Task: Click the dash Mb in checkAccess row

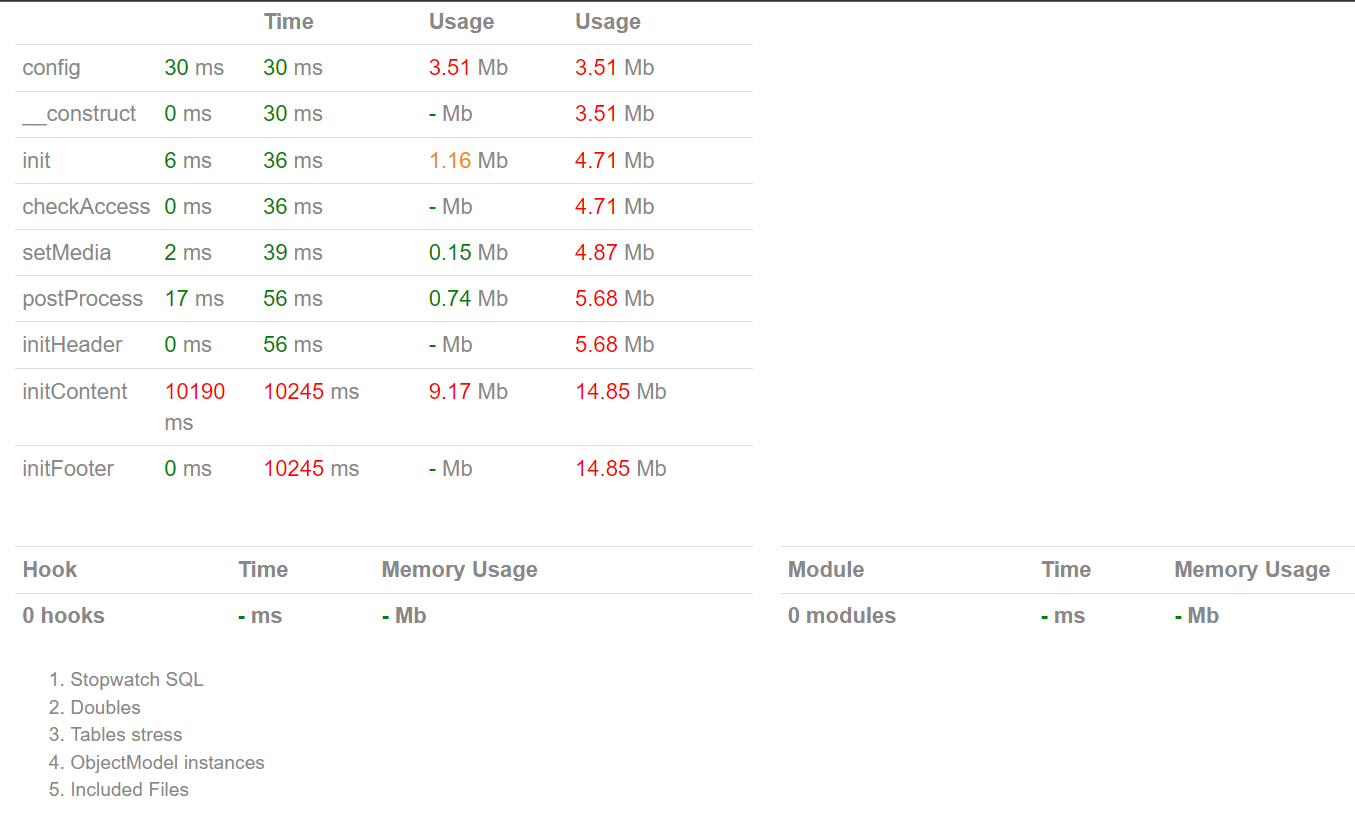Action: tap(451, 206)
